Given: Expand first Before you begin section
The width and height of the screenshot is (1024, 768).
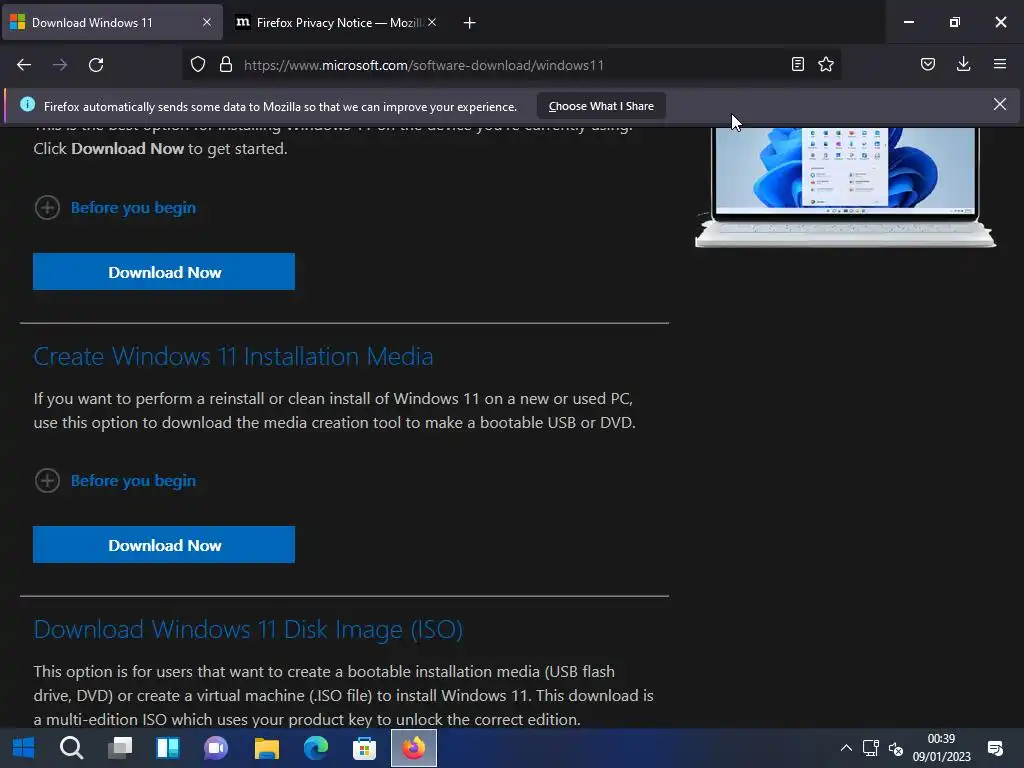Looking at the screenshot, I should (115, 208).
